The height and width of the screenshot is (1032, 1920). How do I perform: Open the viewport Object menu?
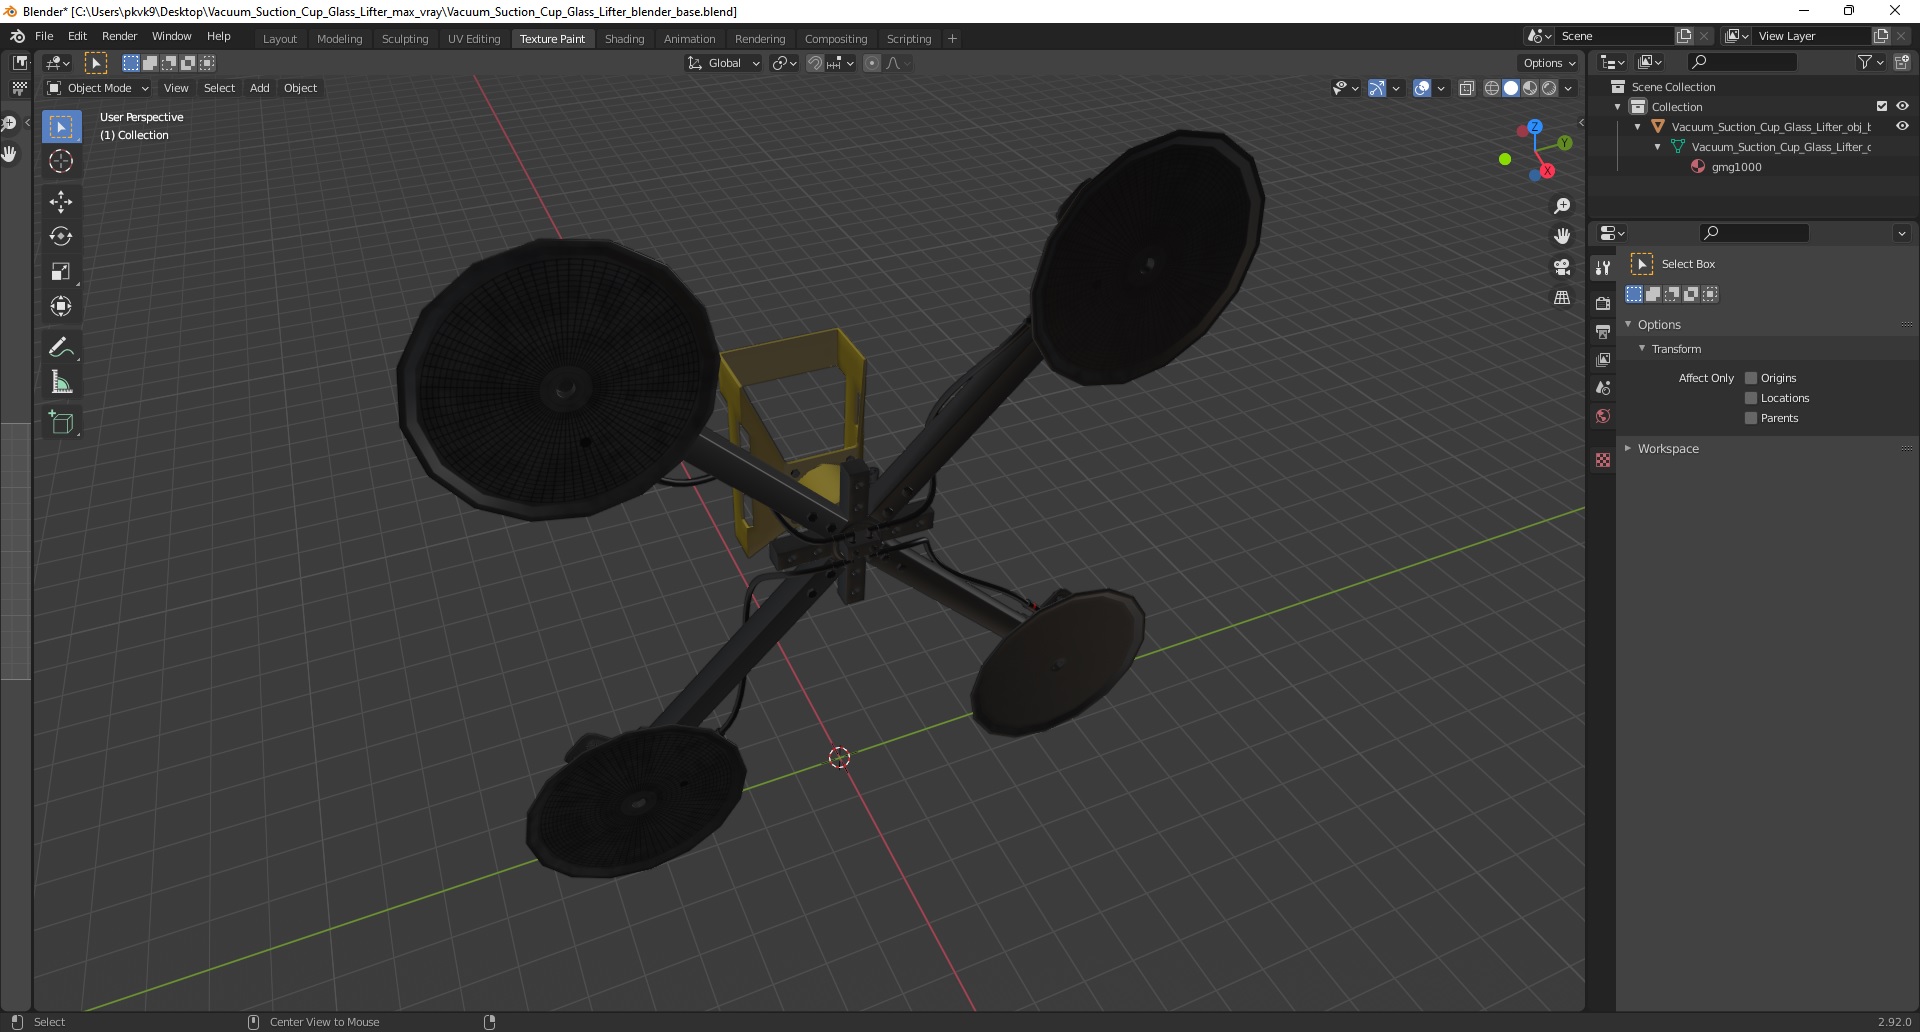coord(300,88)
